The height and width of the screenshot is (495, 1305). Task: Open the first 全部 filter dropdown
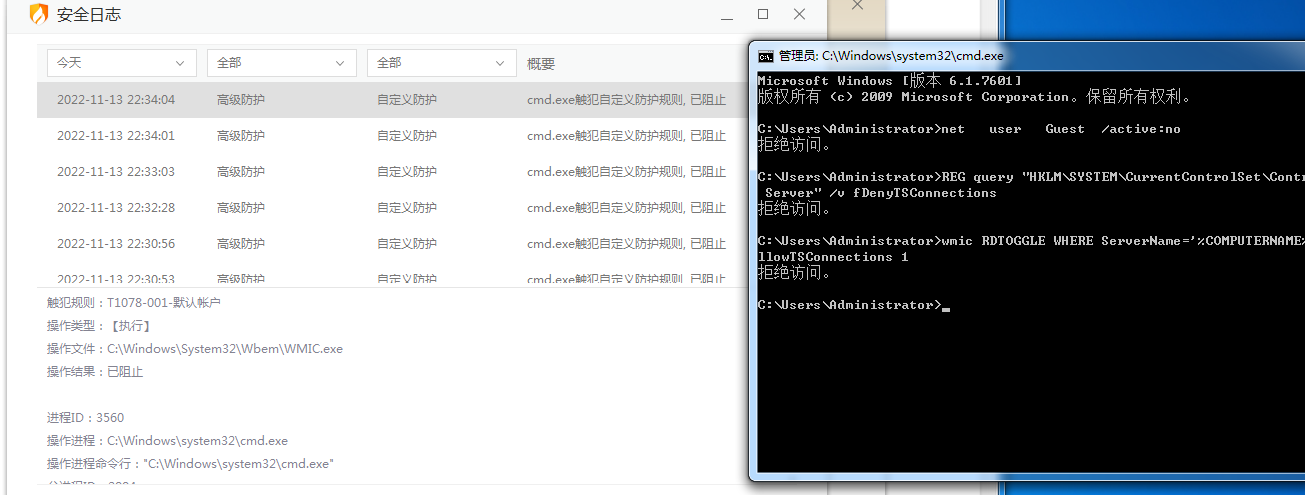(282, 63)
